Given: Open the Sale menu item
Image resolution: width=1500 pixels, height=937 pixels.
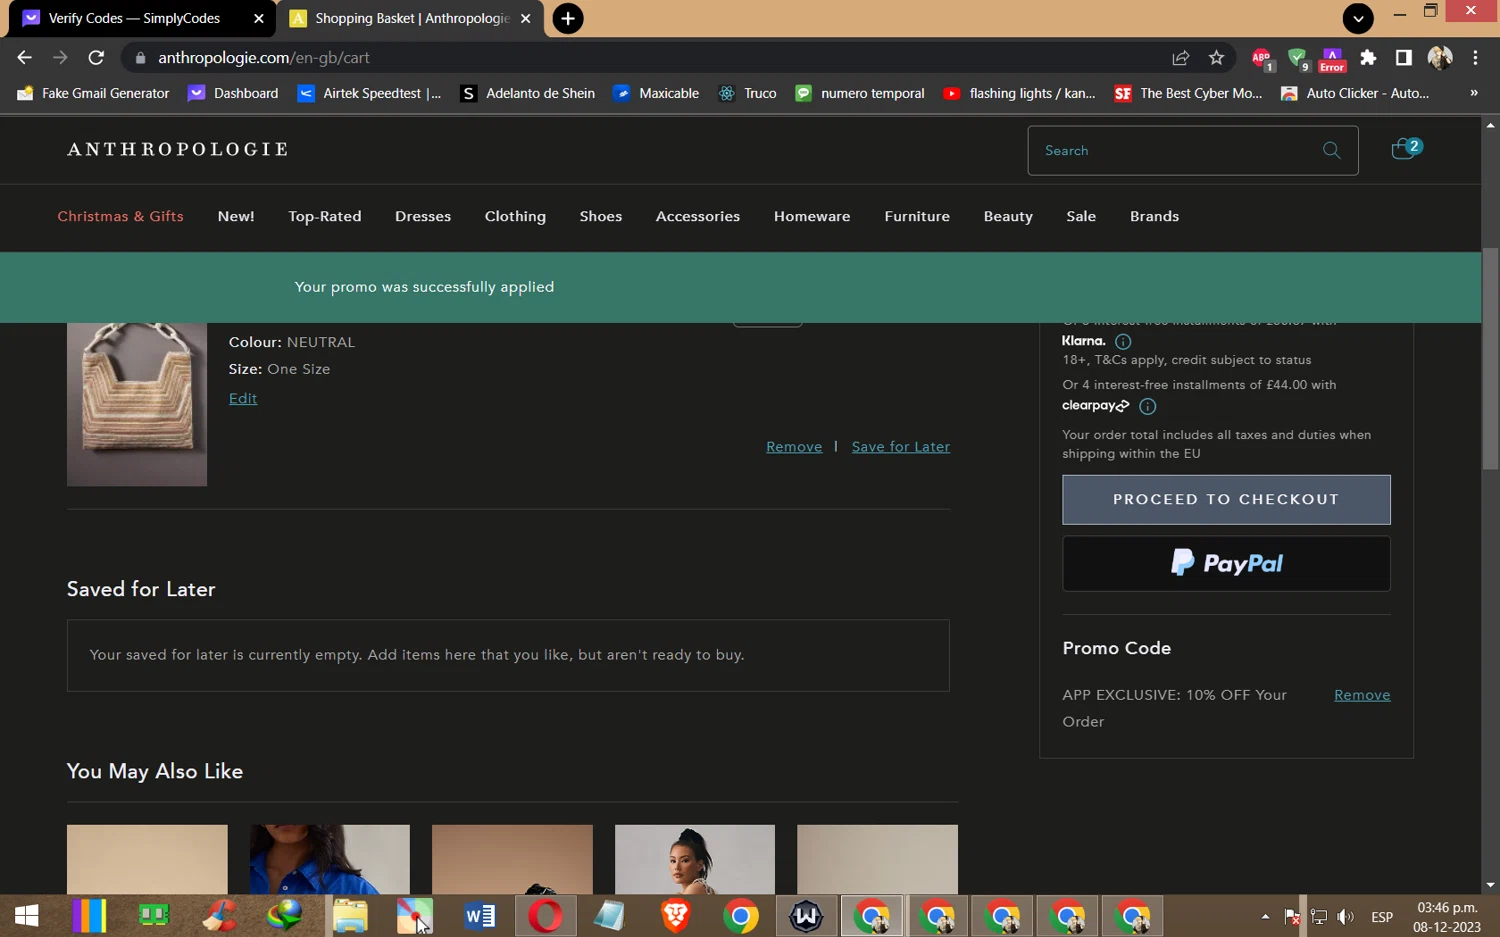Looking at the screenshot, I should 1081,217.
